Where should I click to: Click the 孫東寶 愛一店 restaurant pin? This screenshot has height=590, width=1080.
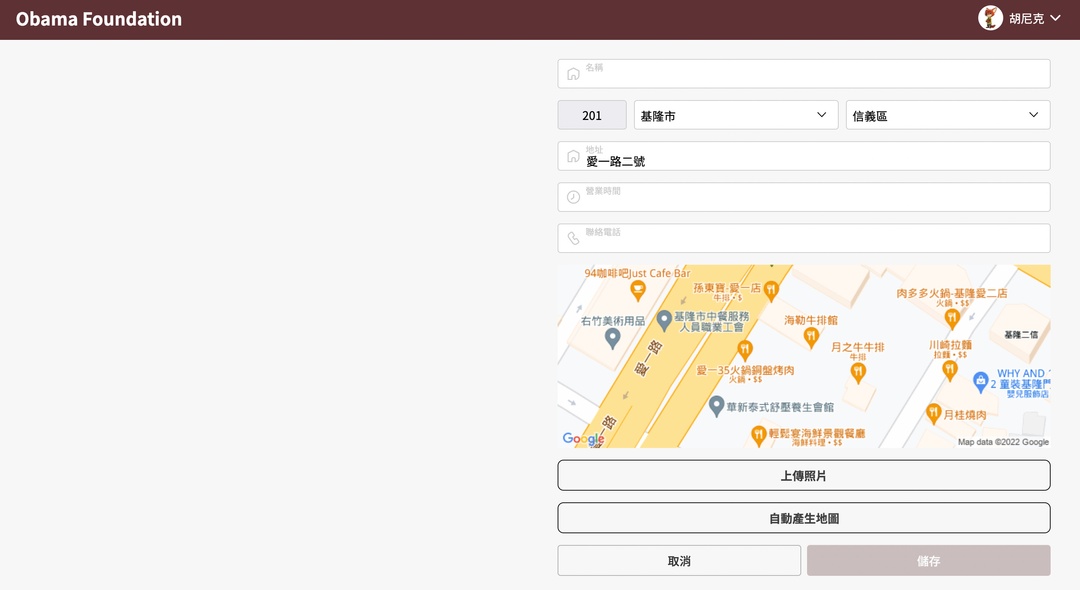tap(771, 291)
